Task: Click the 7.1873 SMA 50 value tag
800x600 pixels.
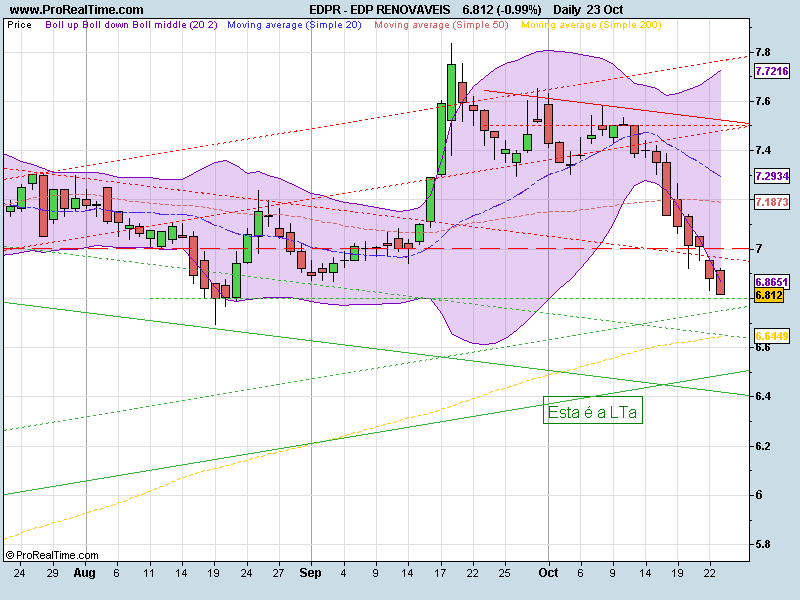Action: (771, 202)
